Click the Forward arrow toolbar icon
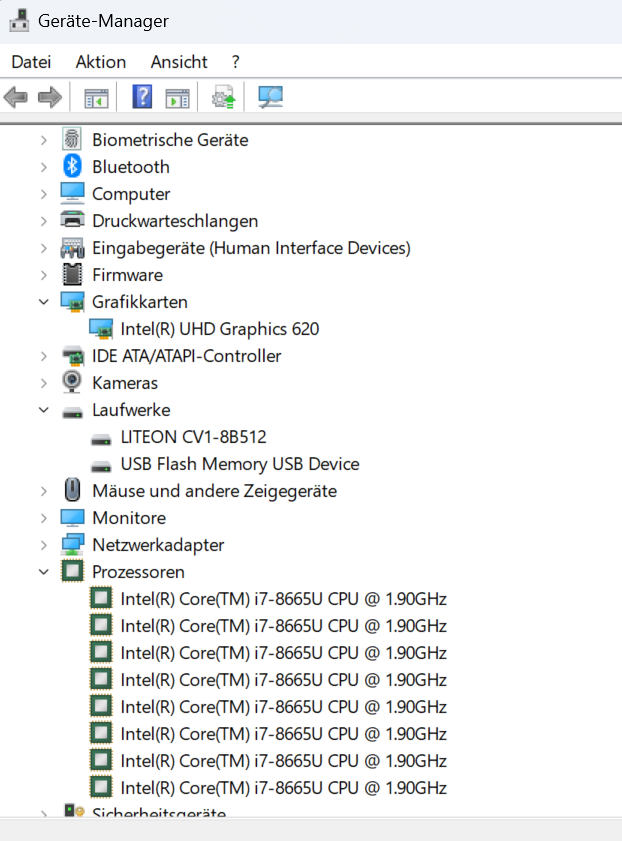Image resolution: width=622 pixels, height=841 pixels. pyautogui.click(x=50, y=97)
